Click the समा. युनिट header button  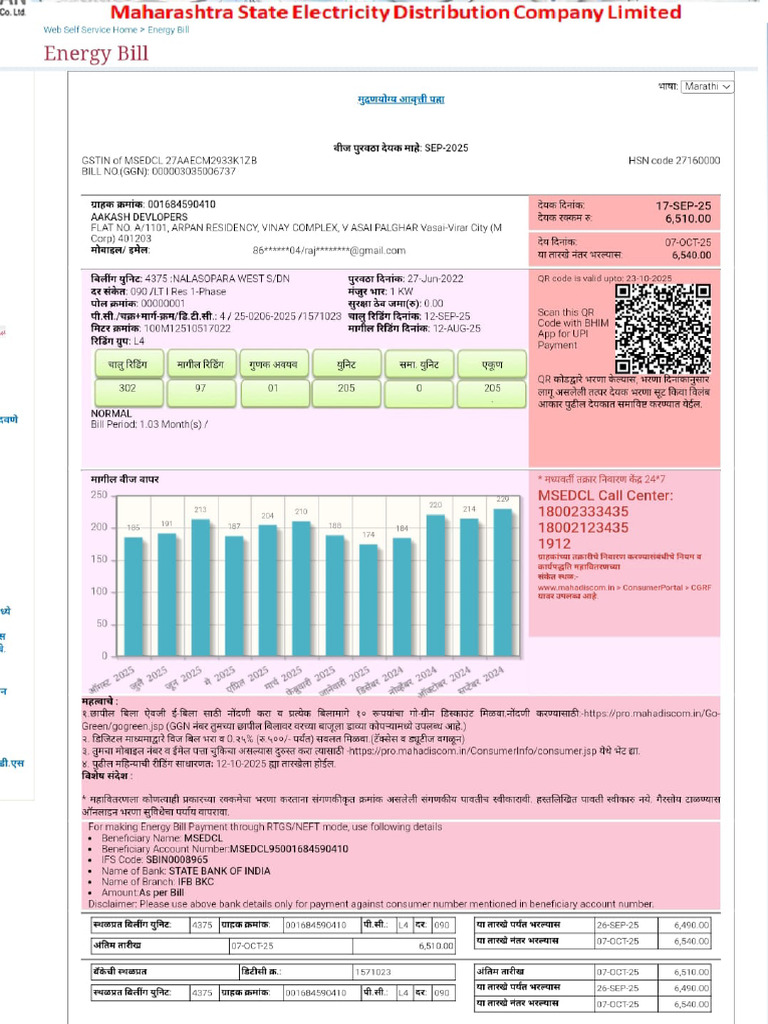click(x=419, y=364)
